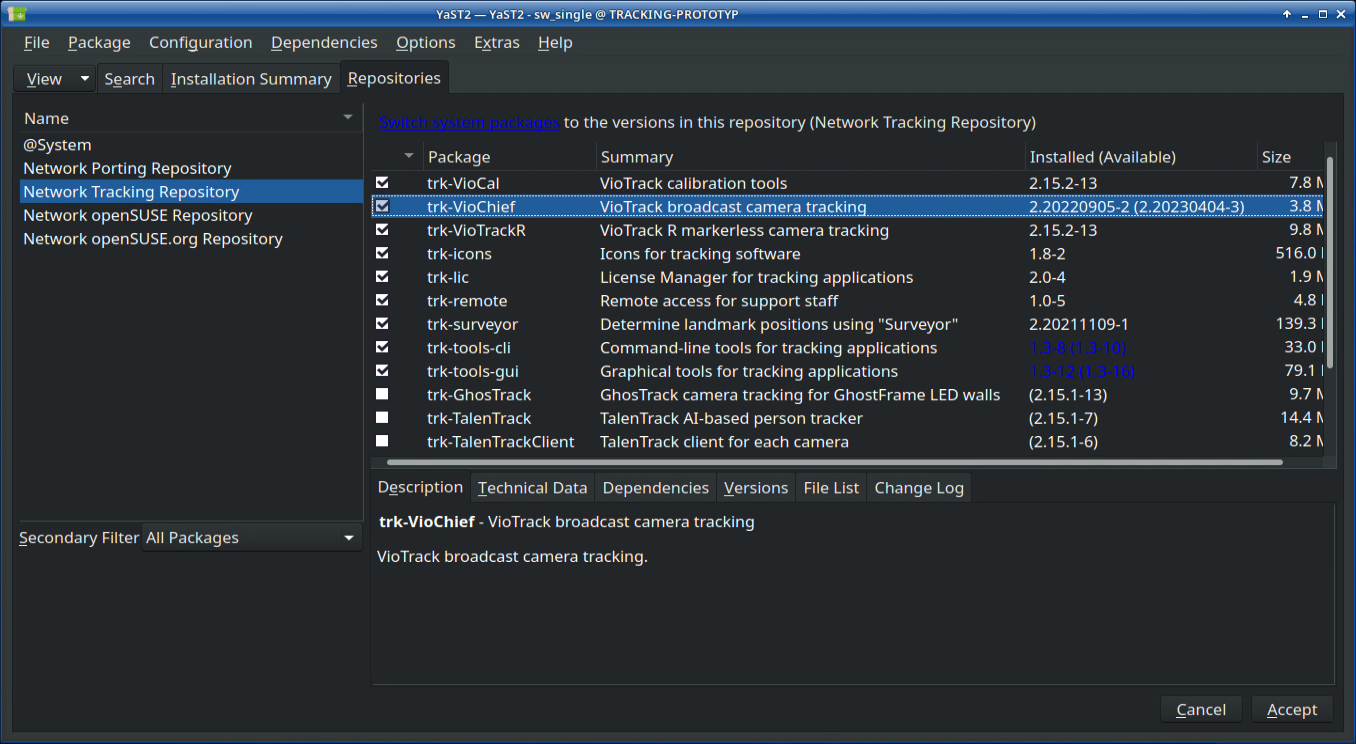1356x744 pixels.
Task: Toggle the trk-tools-gui package checkbox
Action: point(382,371)
